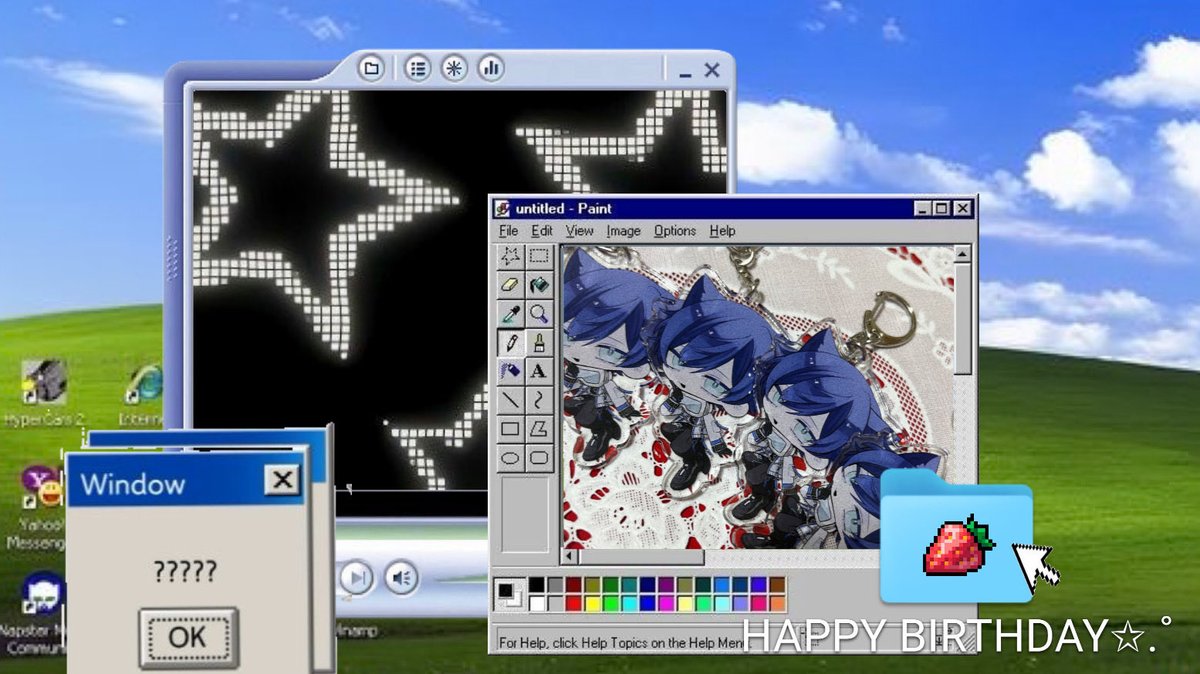Viewport: 1200px width, 674px height.
Task: Select the rectangular Select tool in Paint
Action: pos(539,258)
